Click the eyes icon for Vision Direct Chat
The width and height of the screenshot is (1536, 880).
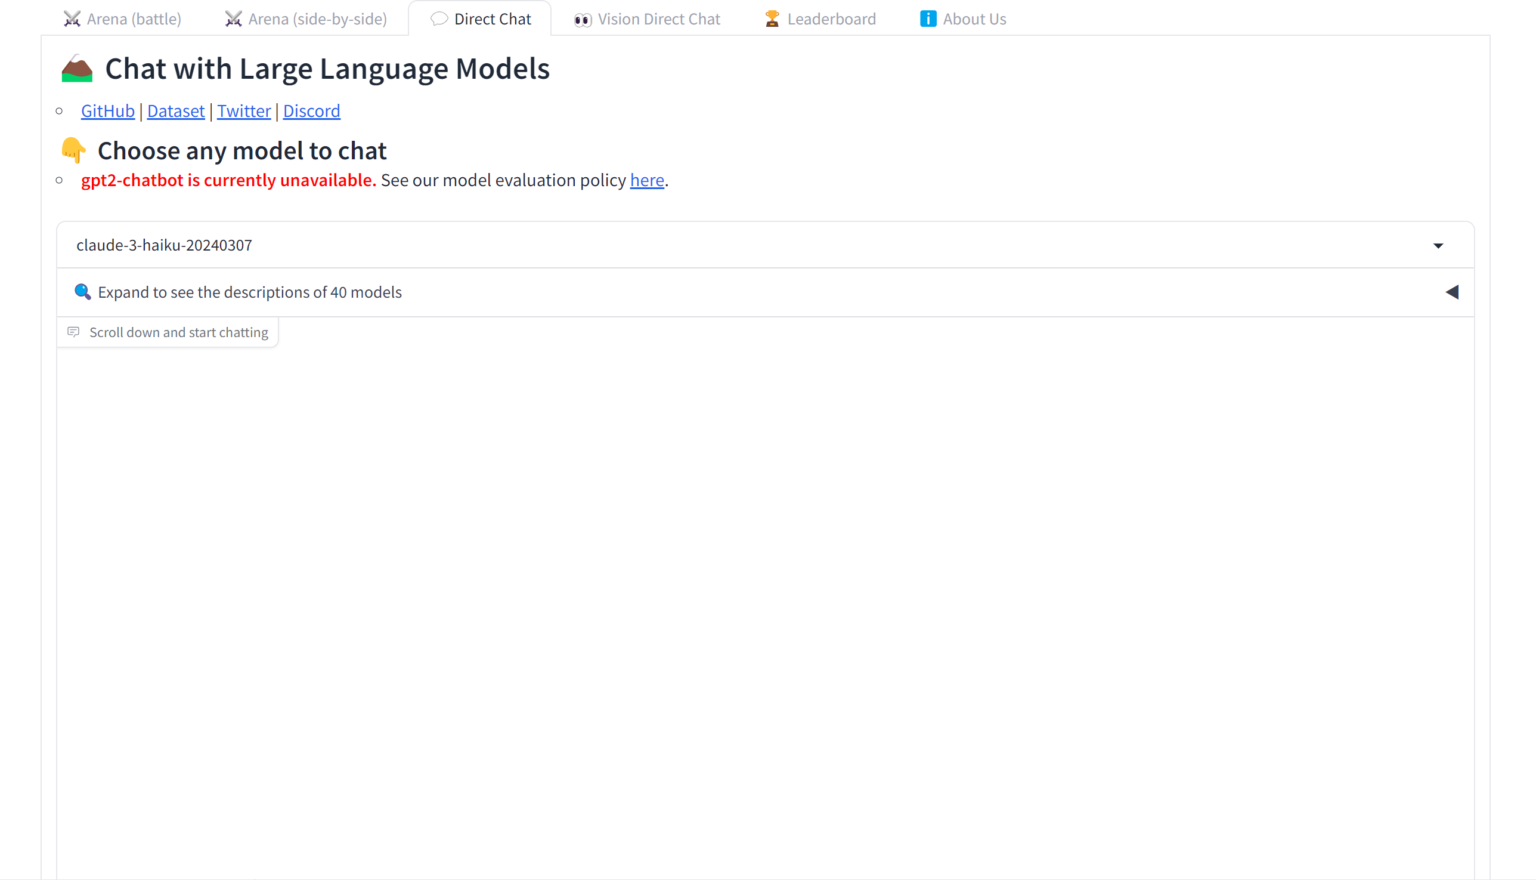click(x=582, y=18)
